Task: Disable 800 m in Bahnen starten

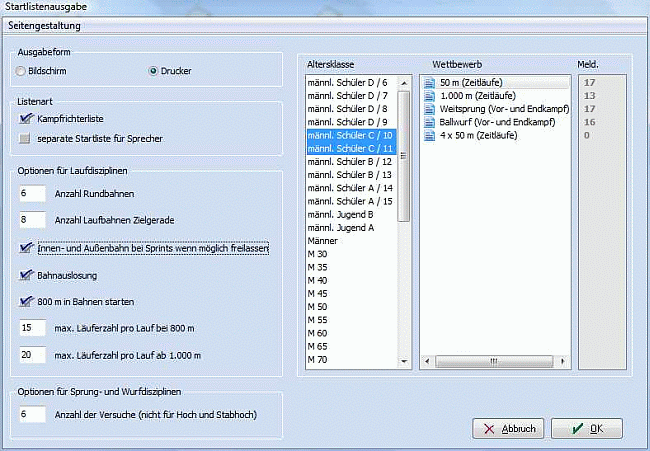Action: pos(26,300)
